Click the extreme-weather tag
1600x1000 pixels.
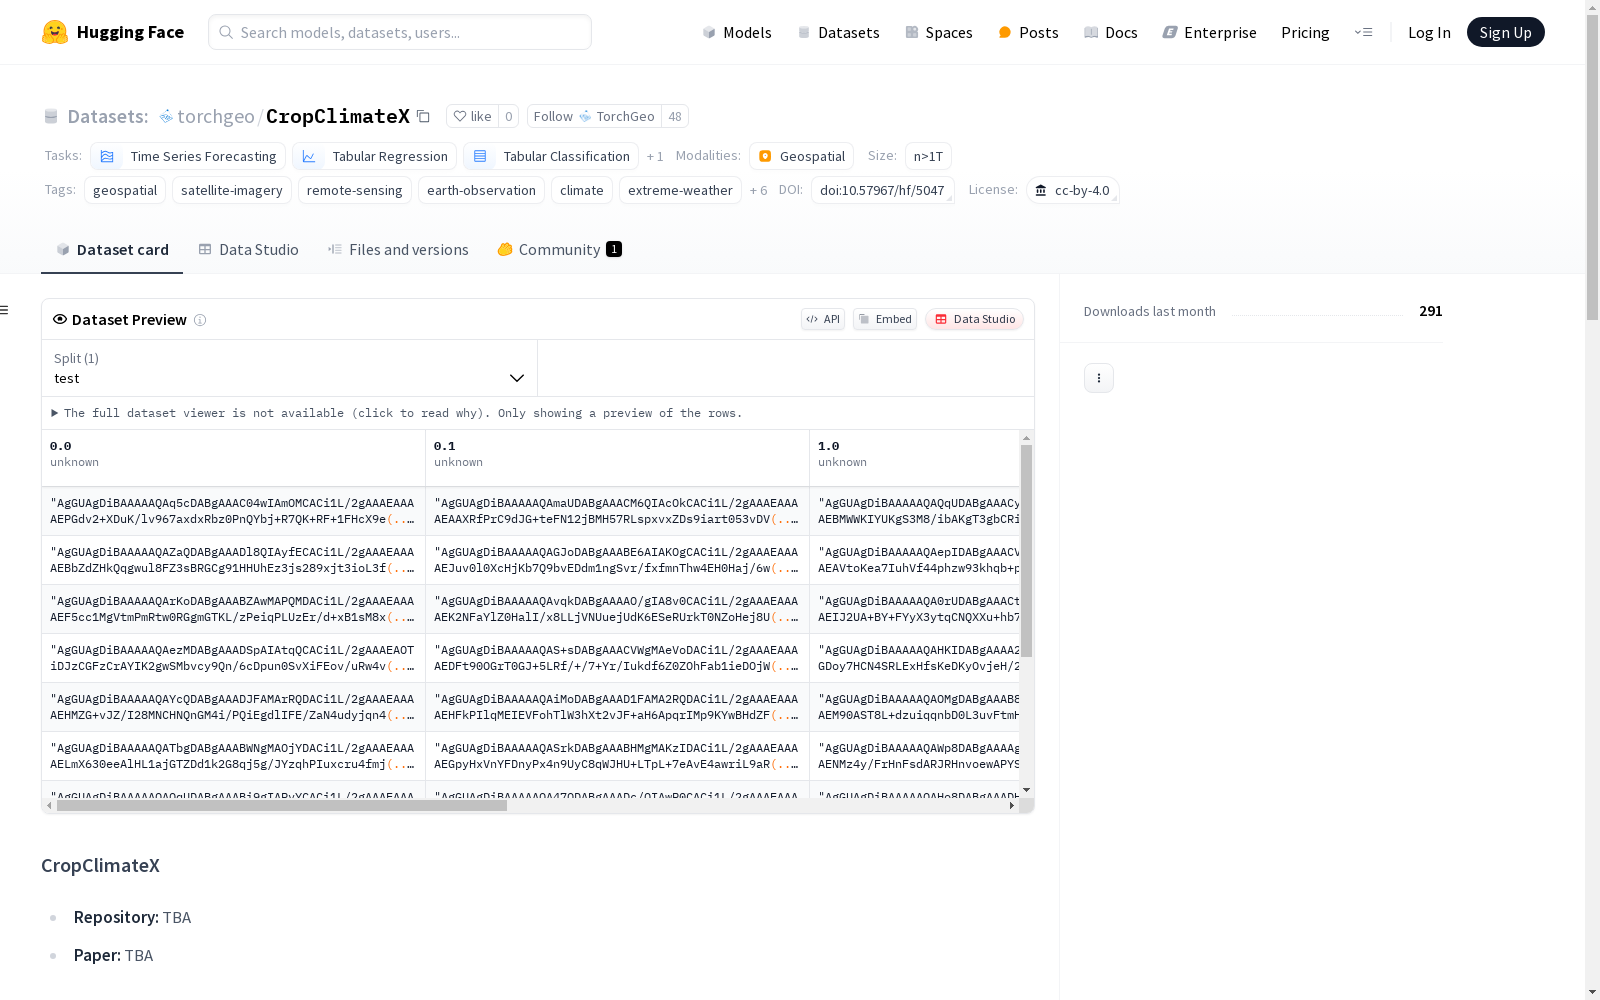pyautogui.click(x=680, y=190)
